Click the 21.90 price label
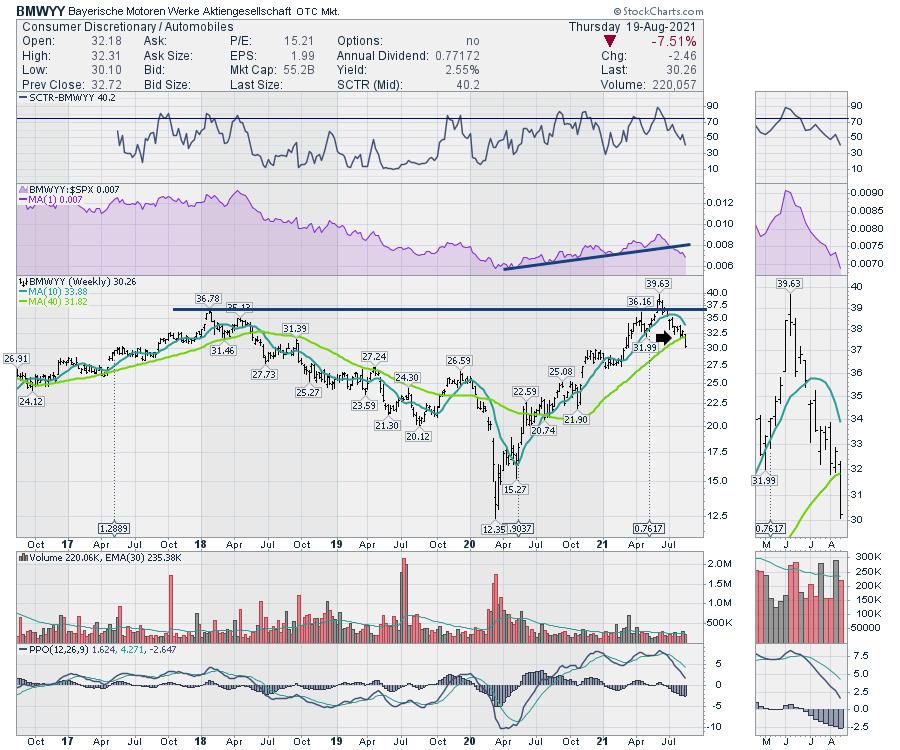 [576, 419]
